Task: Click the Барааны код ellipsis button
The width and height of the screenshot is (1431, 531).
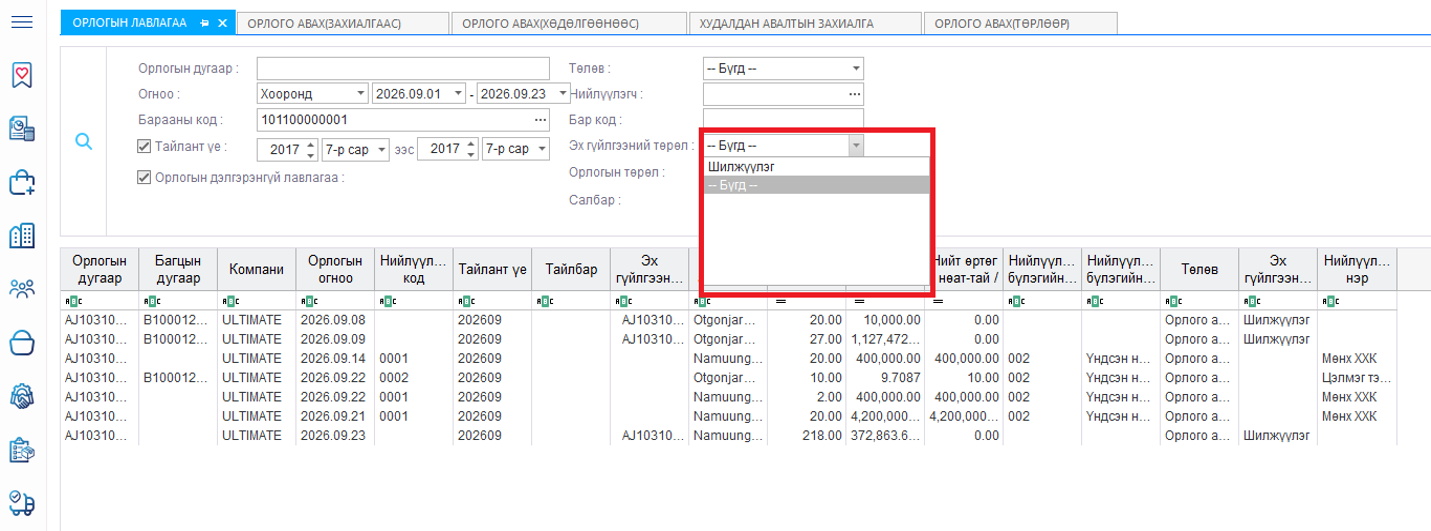Action: click(541, 120)
